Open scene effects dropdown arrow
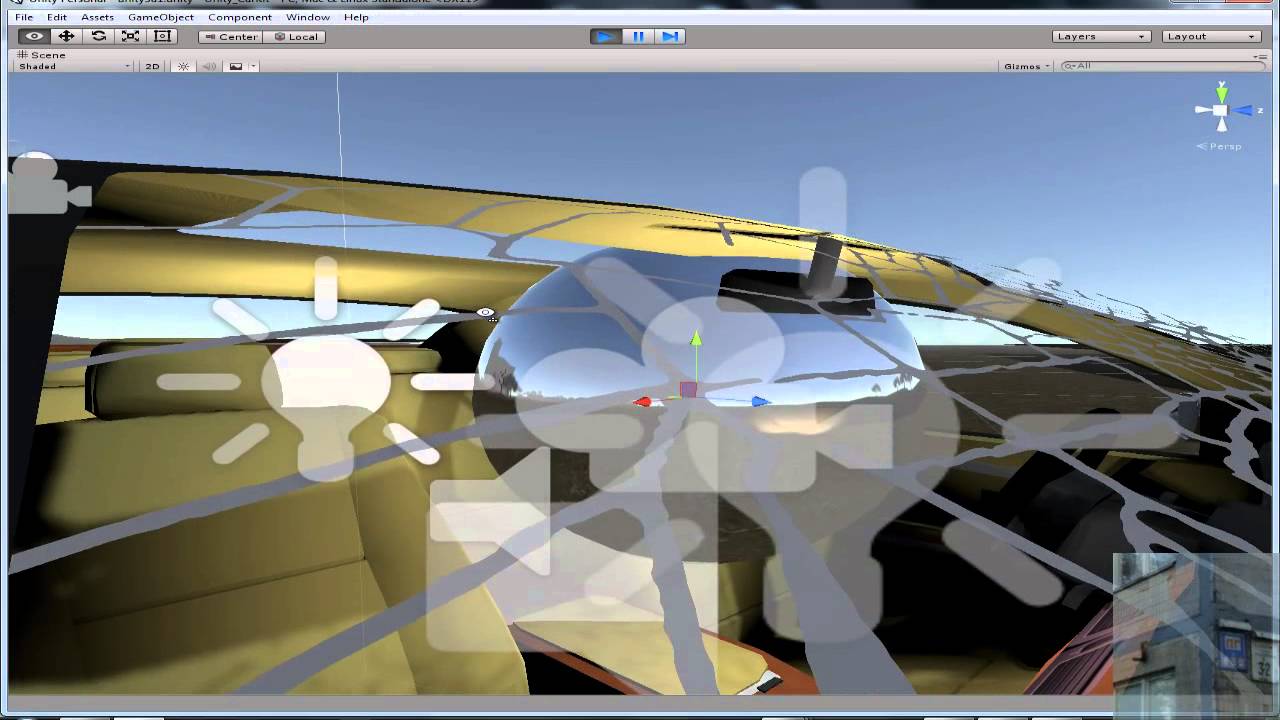Viewport: 1280px width, 720px height. 253,66
